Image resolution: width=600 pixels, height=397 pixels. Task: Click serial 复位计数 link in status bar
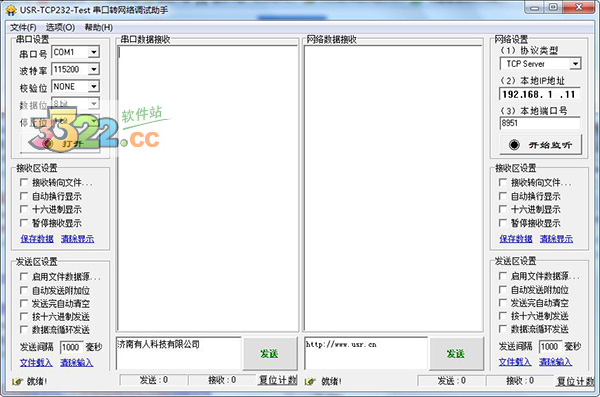pyautogui.click(x=278, y=380)
